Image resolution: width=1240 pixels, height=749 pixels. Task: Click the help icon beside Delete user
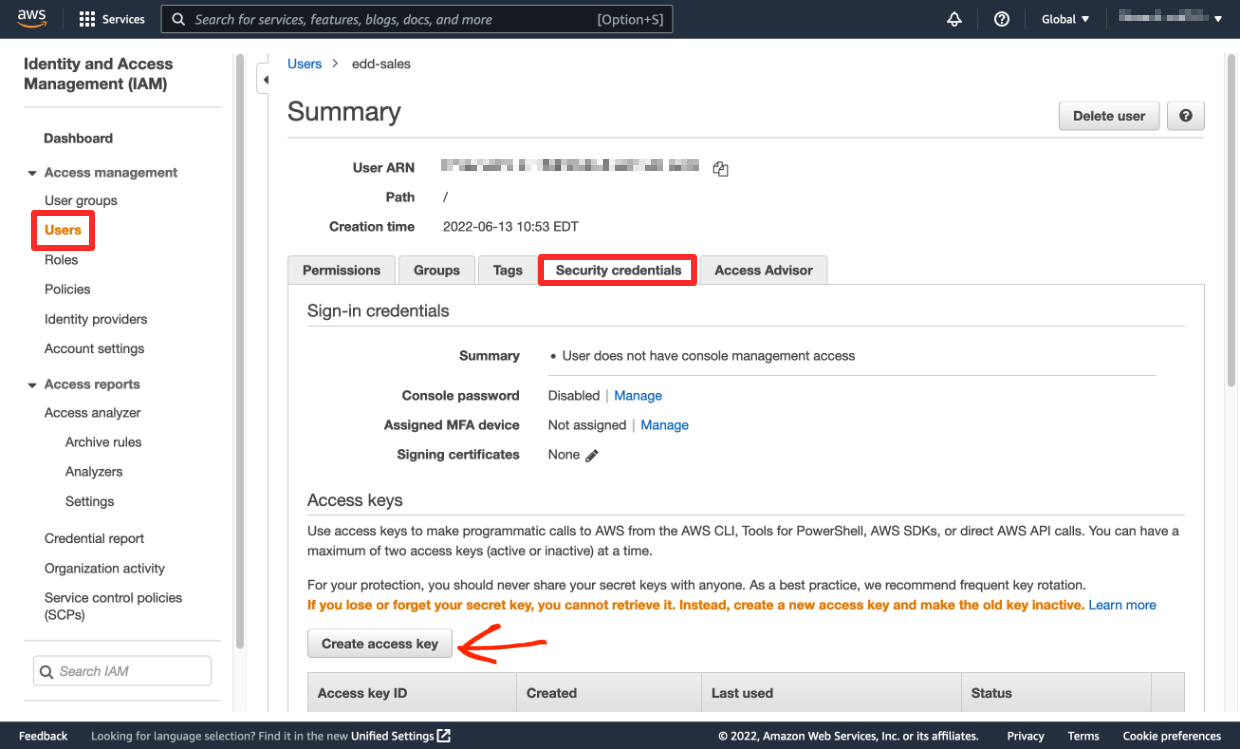coord(1185,115)
